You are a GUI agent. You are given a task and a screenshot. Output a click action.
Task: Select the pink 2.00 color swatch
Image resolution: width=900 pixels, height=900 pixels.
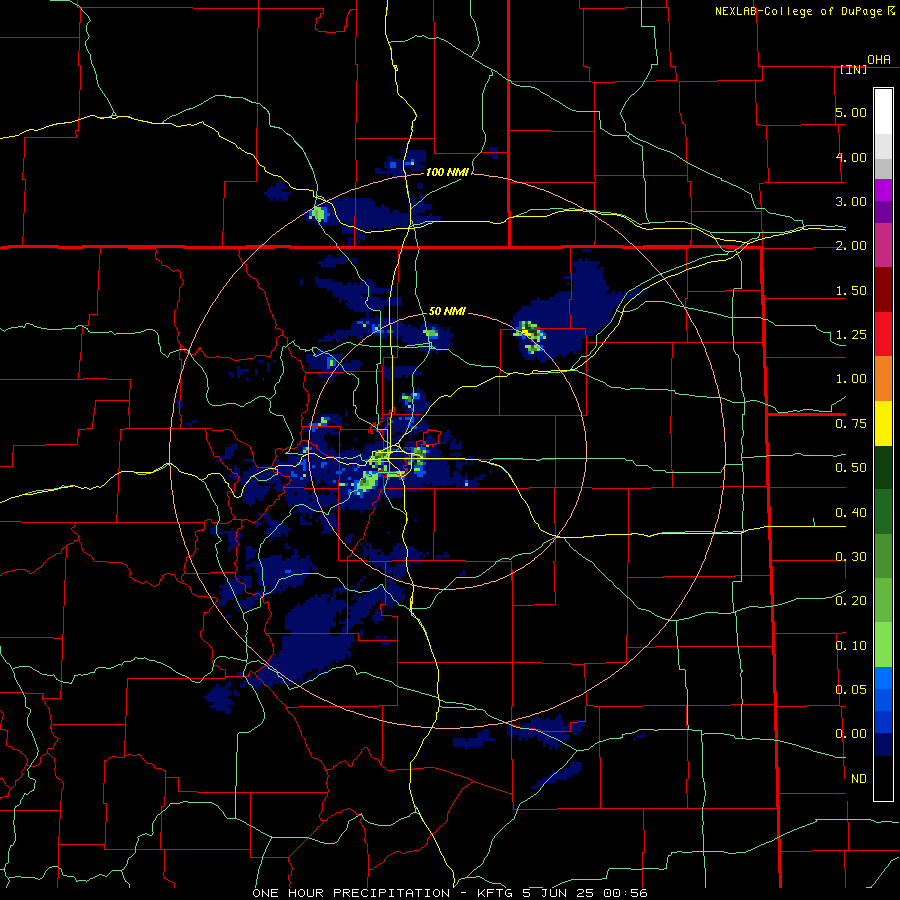click(x=883, y=245)
